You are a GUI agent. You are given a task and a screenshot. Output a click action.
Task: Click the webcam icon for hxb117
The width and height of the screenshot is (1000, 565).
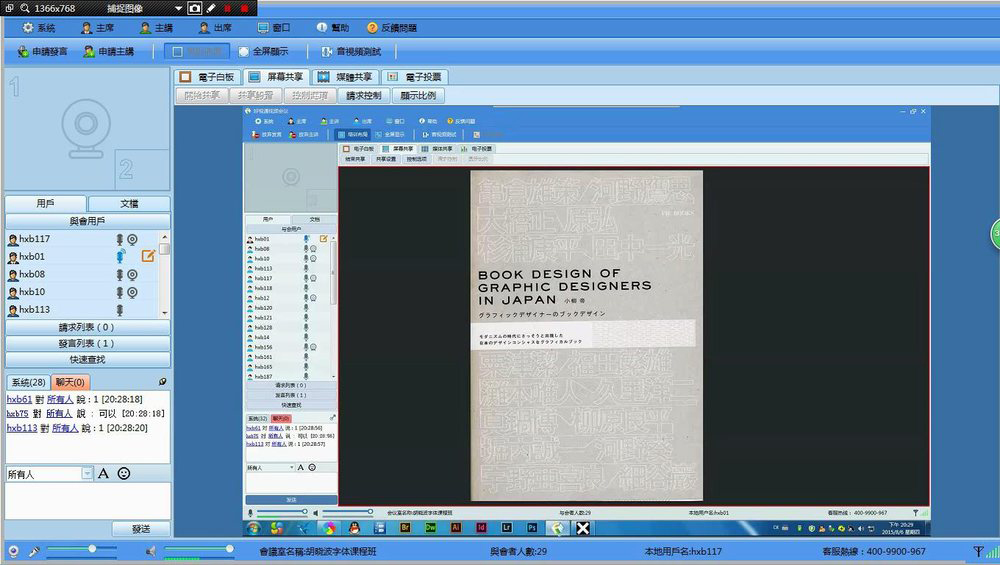coord(132,240)
